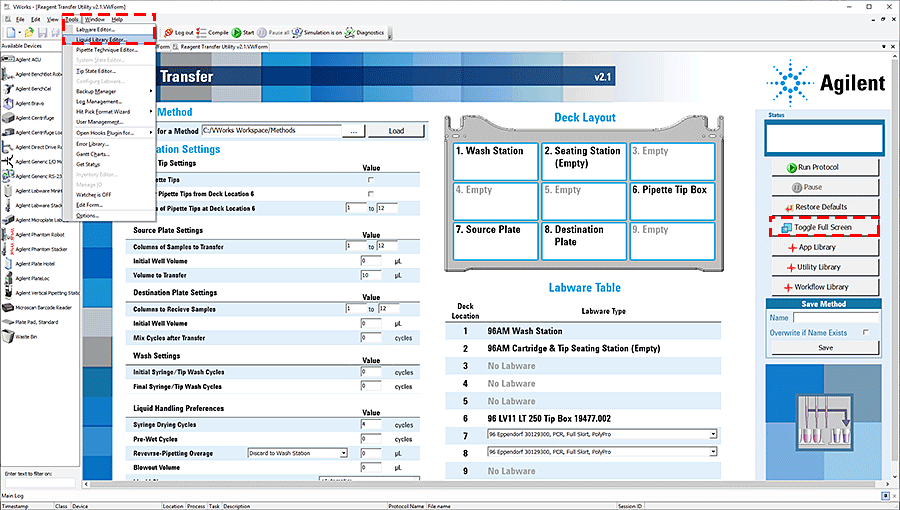Image resolution: width=900 pixels, height=510 pixels.
Task: Select the Microscan Barcode Reader device
Action: click(8, 307)
